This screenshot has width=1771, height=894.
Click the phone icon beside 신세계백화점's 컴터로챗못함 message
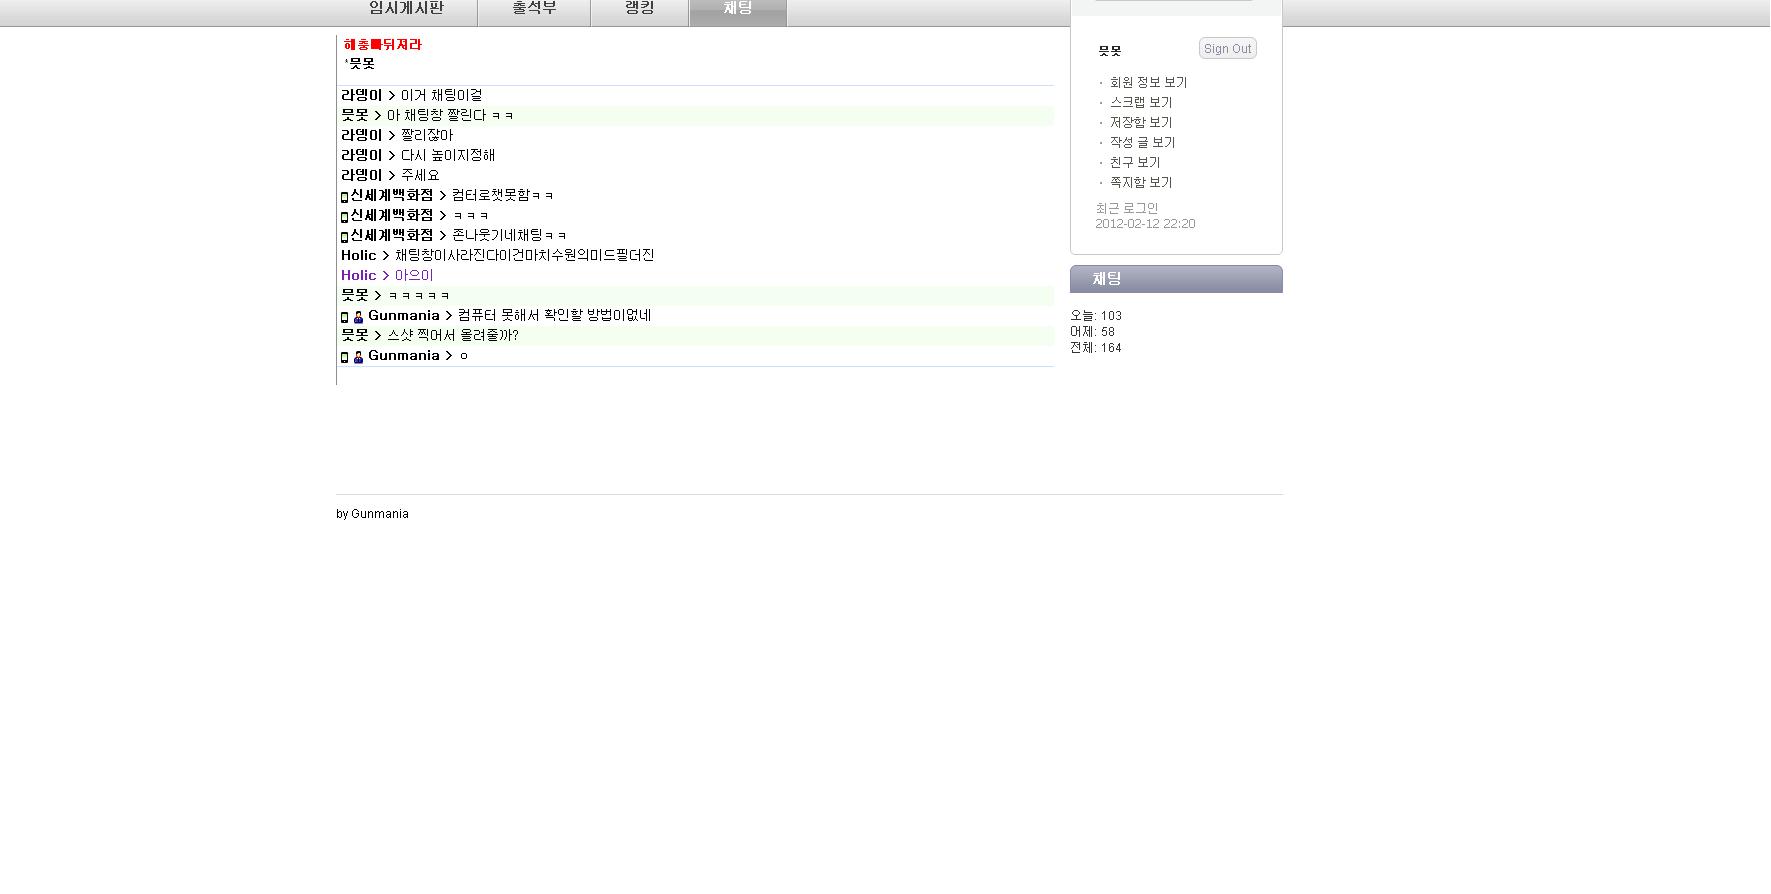pos(344,197)
